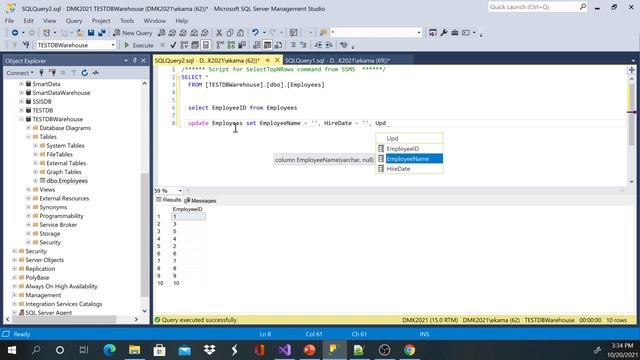Image resolution: width=640 pixels, height=360 pixels.
Task: Click the Refresh icon in Object Explorer
Action: [x=84, y=73]
